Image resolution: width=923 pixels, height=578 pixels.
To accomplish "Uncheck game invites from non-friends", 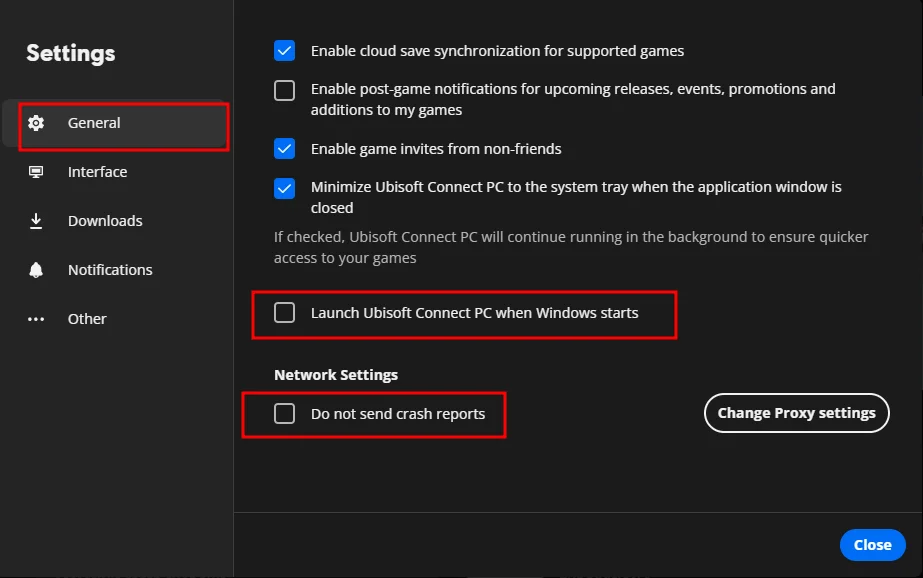I will pos(285,149).
